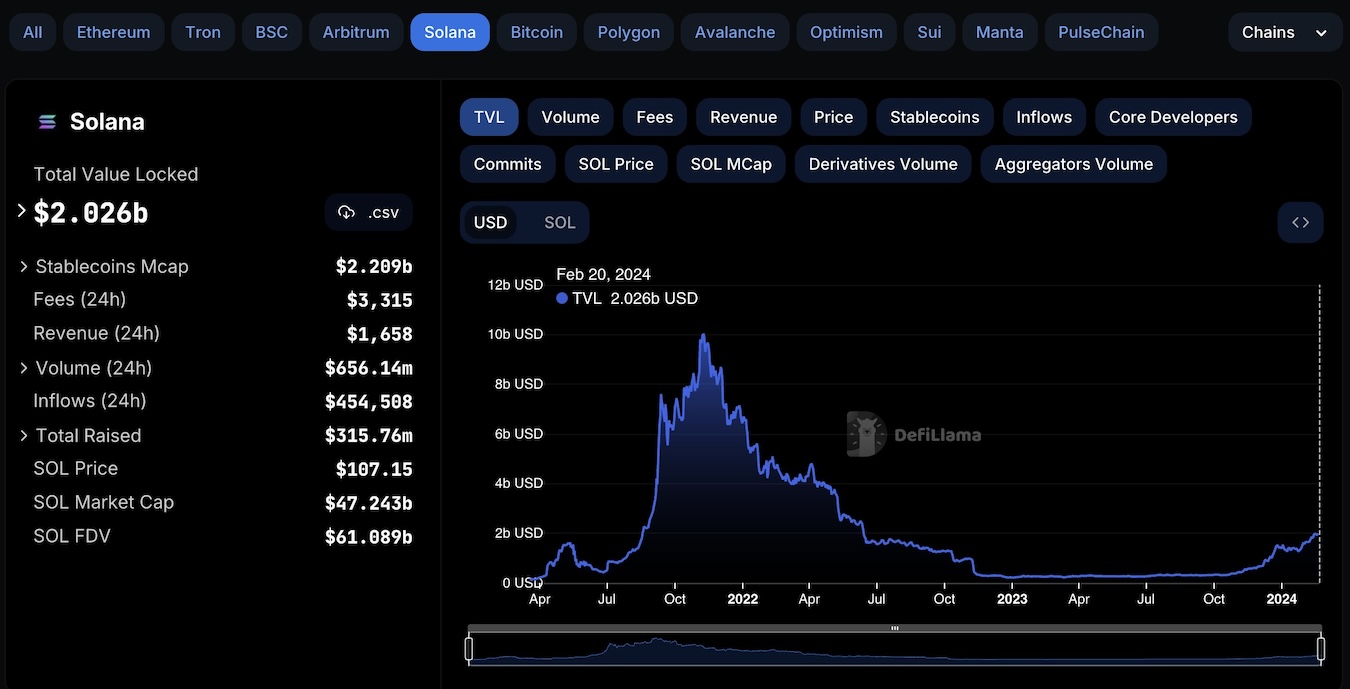This screenshot has height=689, width=1350.
Task: Toggle the Revenue chart series
Action: (x=744, y=117)
